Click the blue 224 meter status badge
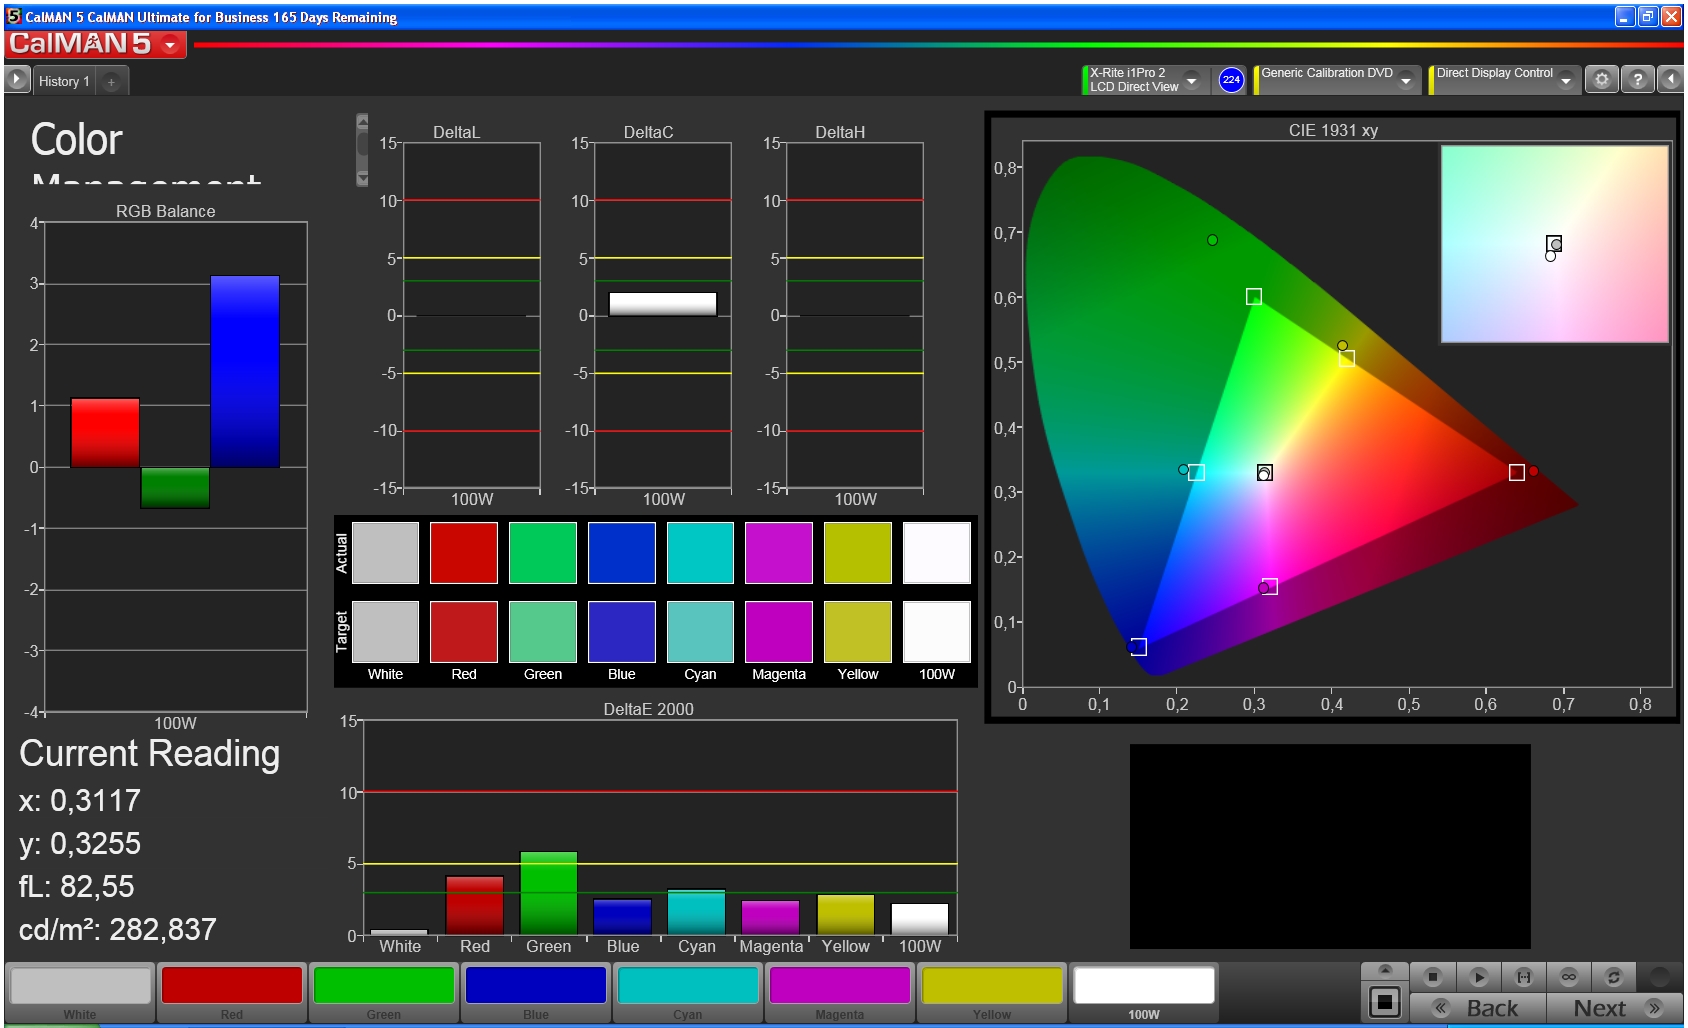 (x=1231, y=80)
